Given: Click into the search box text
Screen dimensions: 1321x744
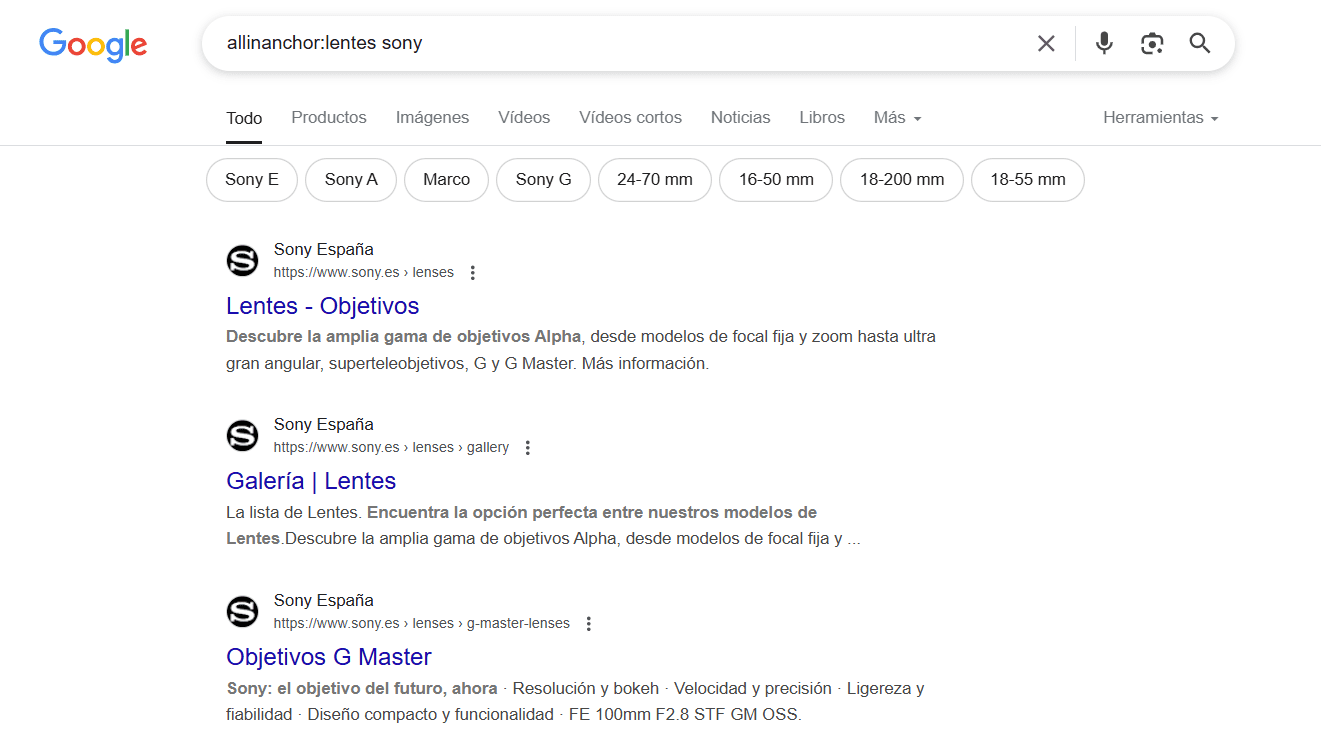Looking at the screenshot, I should pos(324,43).
